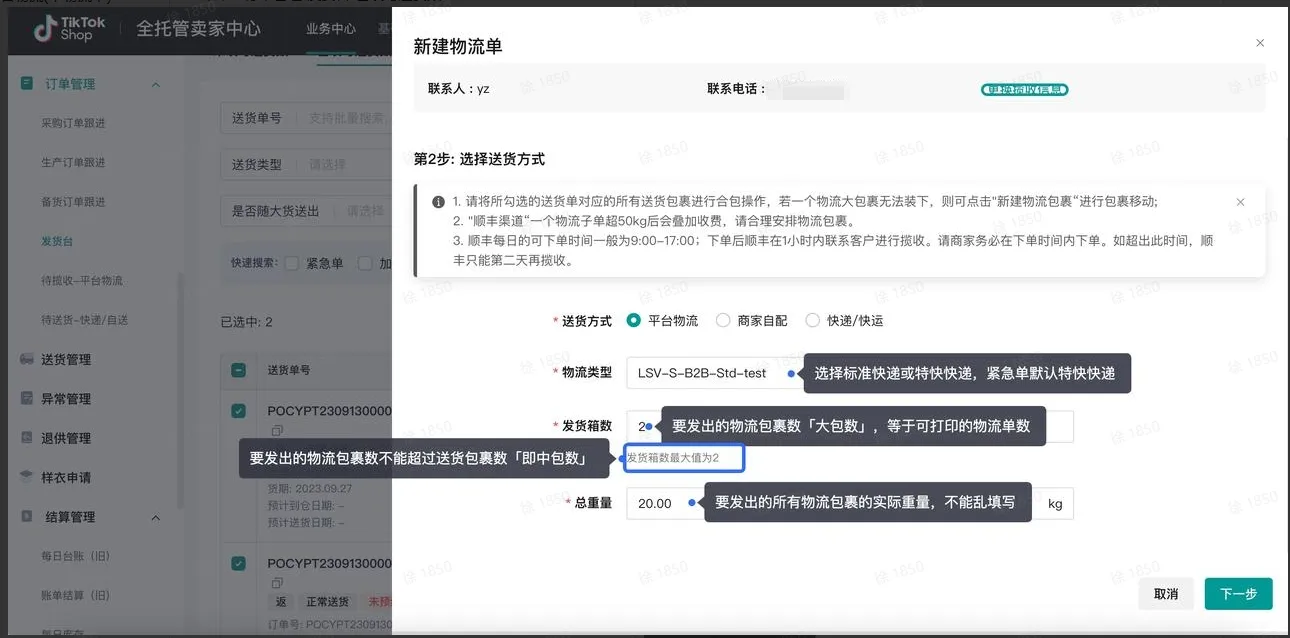Focus the 送货单号 search field
Image resolution: width=1290 pixels, height=638 pixels.
[x=305, y=118]
